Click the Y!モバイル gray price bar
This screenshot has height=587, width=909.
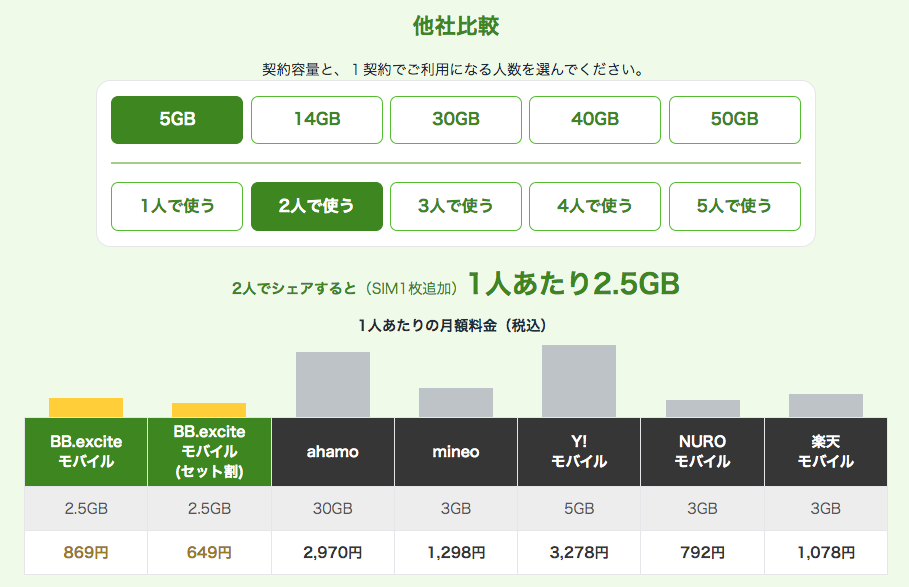coord(579,381)
